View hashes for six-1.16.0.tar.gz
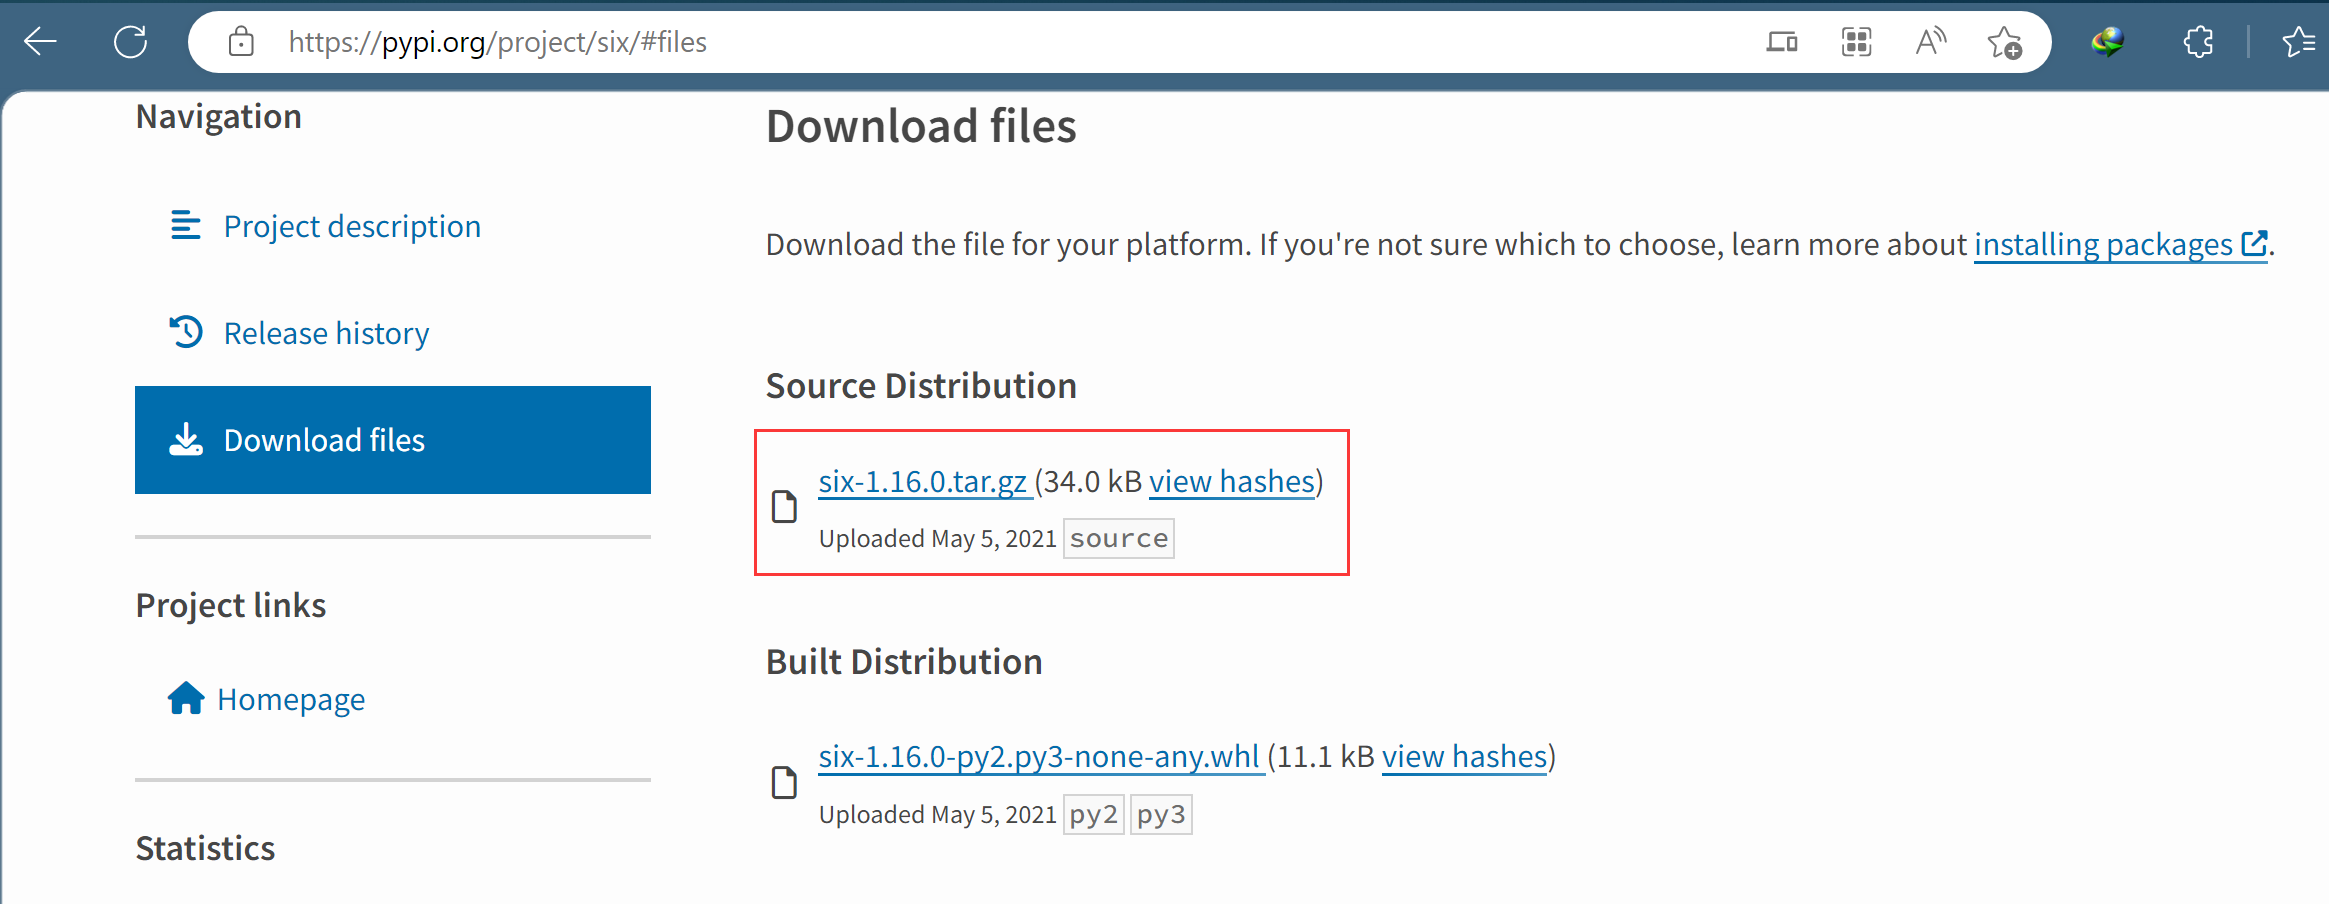The width and height of the screenshot is (2329, 904). click(1232, 481)
